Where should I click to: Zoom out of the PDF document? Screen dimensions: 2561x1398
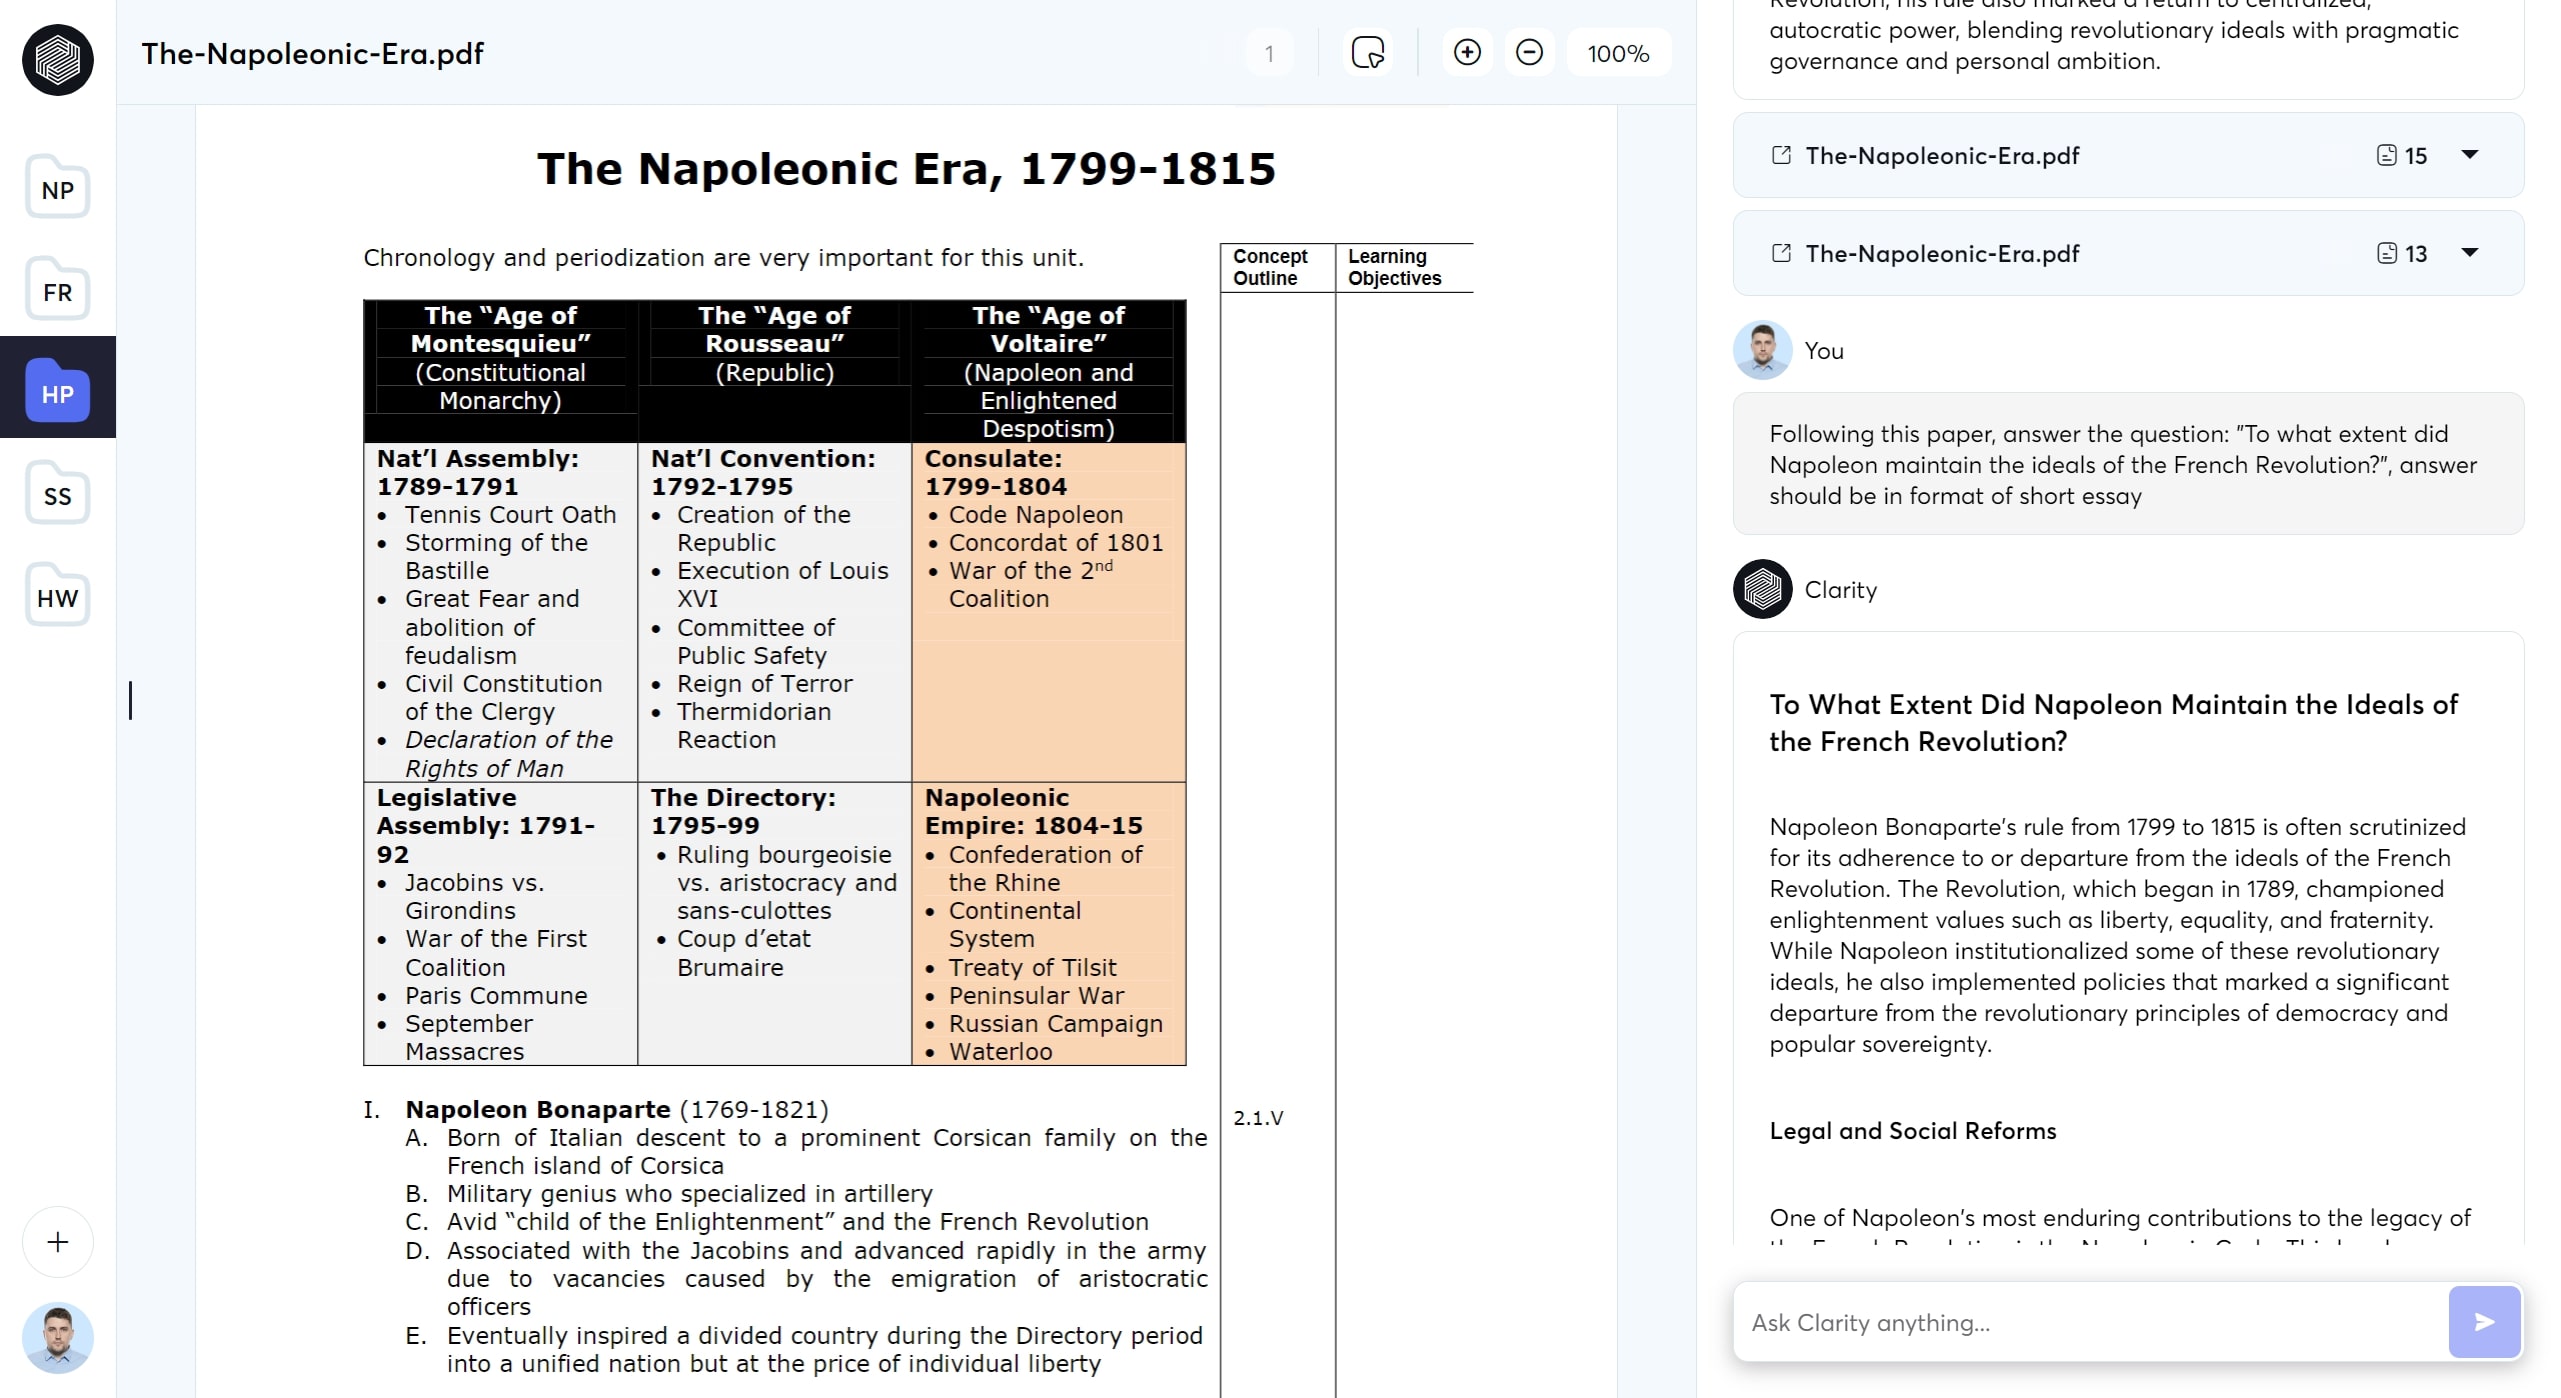pos(1528,53)
